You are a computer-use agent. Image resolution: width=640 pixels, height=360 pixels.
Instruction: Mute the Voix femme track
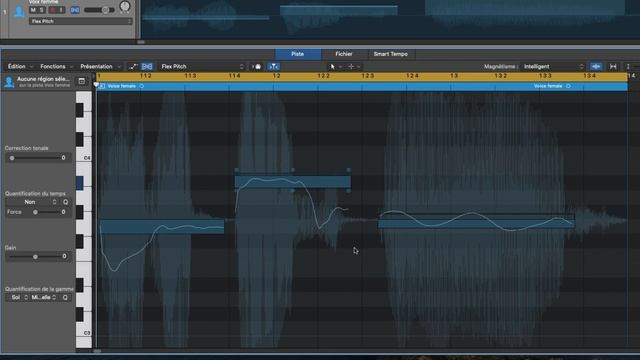[33, 10]
